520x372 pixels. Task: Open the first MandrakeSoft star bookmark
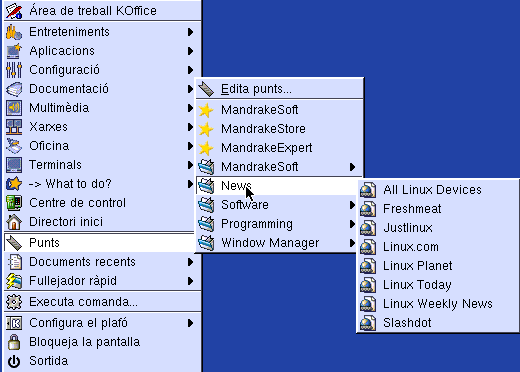click(279, 110)
